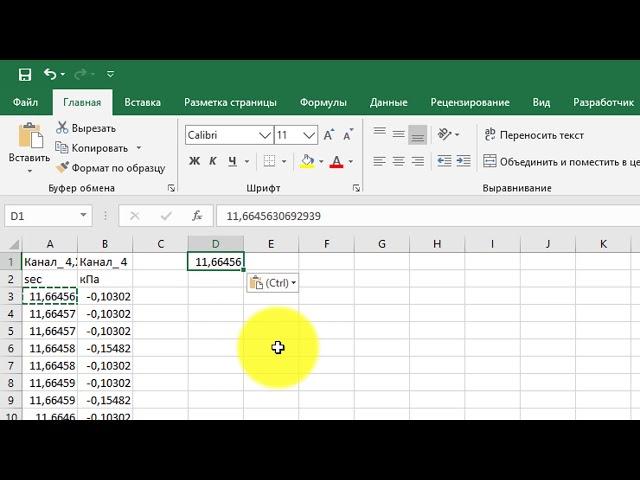Viewport: 640px width, 480px height.
Task: Align text to middle vertically
Action: point(398,134)
